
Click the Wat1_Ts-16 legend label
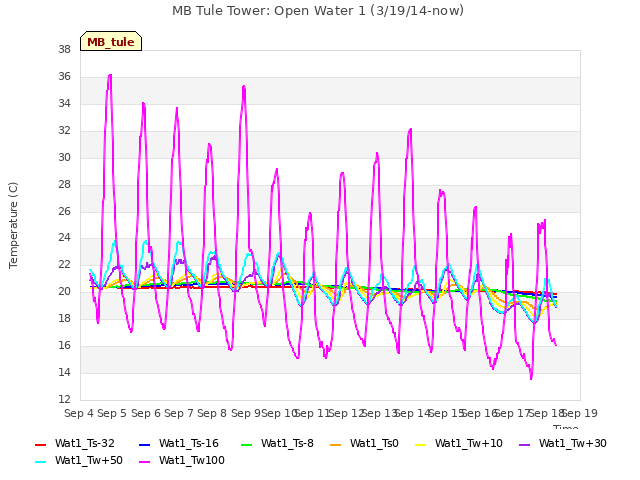189,443
